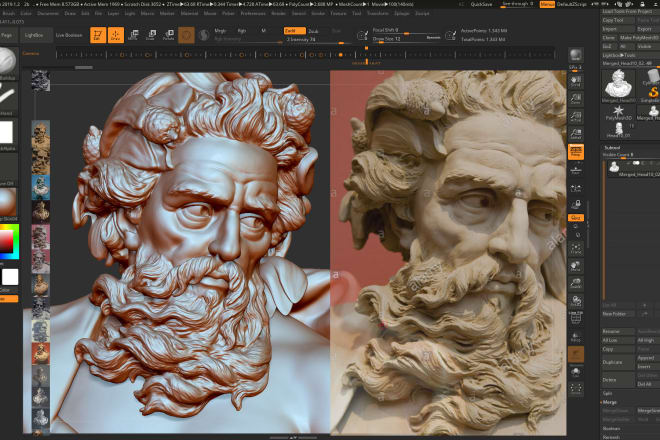Toggle the orange Xyz rotation button

576,218
